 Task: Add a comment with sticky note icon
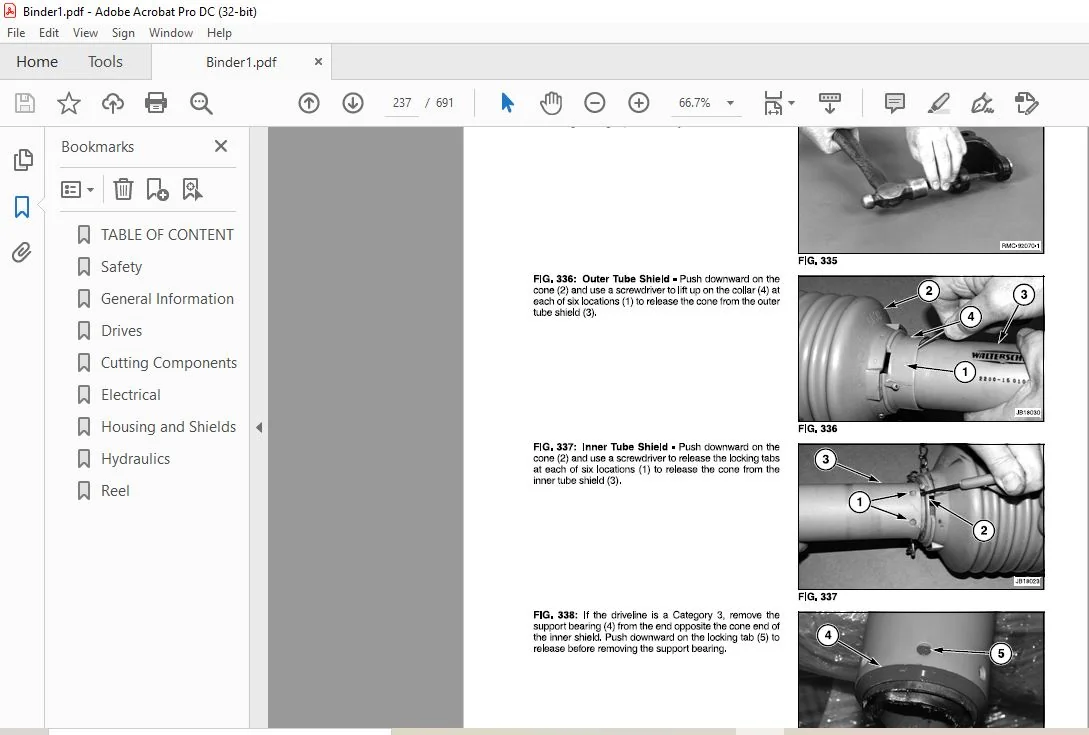[895, 103]
